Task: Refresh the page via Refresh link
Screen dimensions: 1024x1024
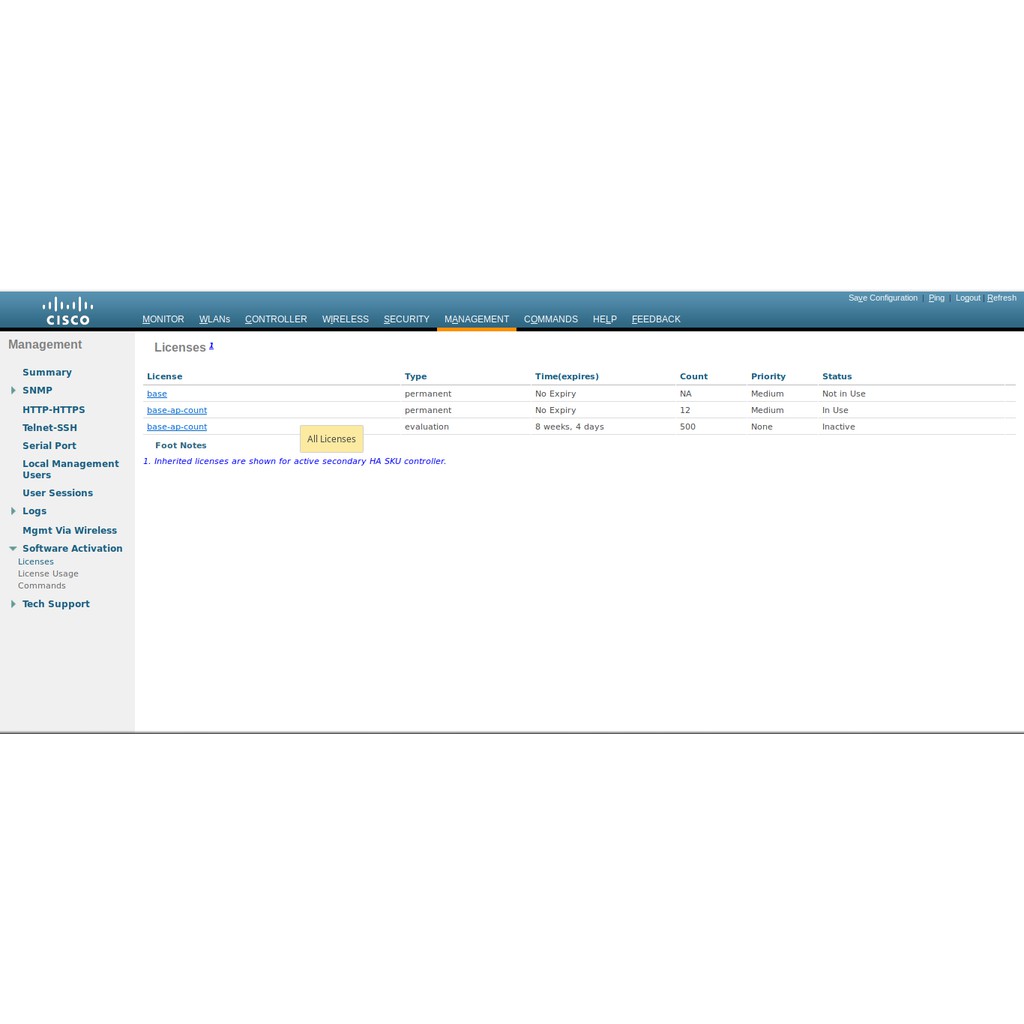Action: tap(1001, 298)
